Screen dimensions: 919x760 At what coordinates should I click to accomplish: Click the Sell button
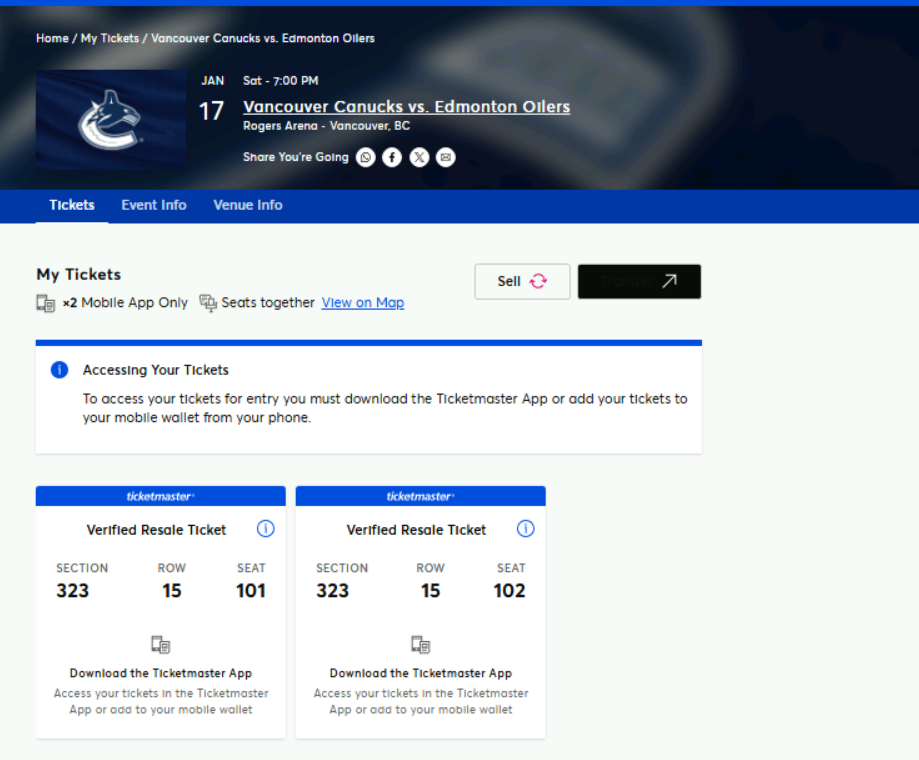click(x=522, y=281)
